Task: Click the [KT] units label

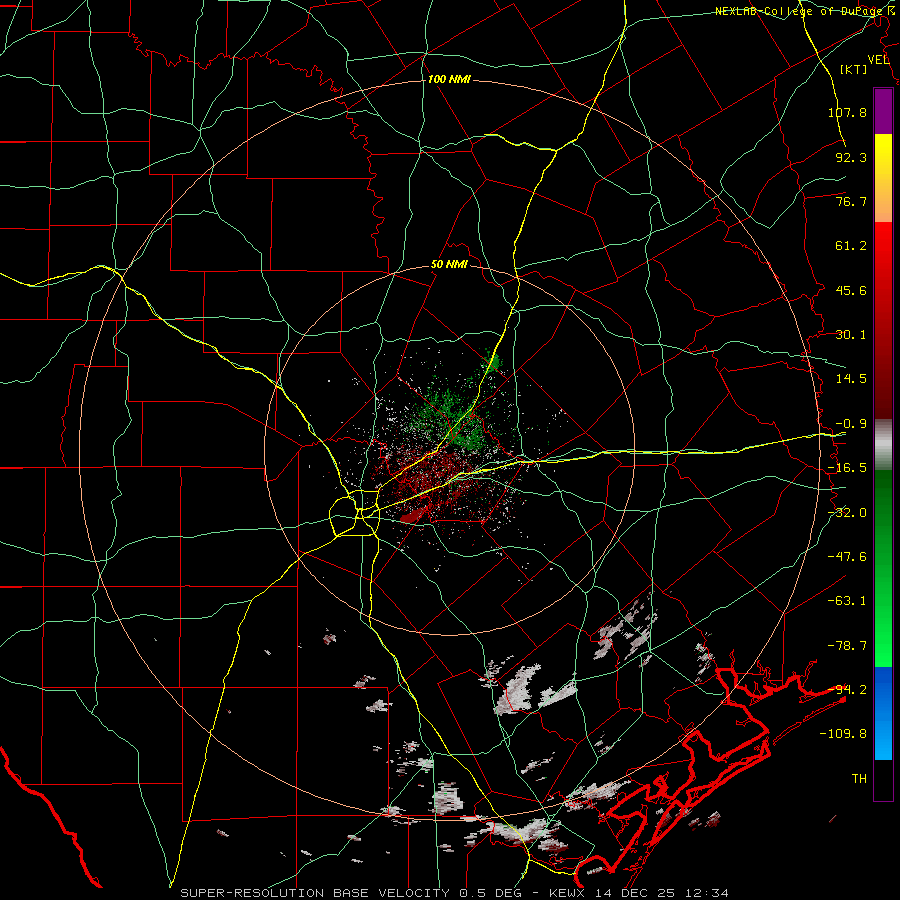Action: pyautogui.click(x=854, y=69)
